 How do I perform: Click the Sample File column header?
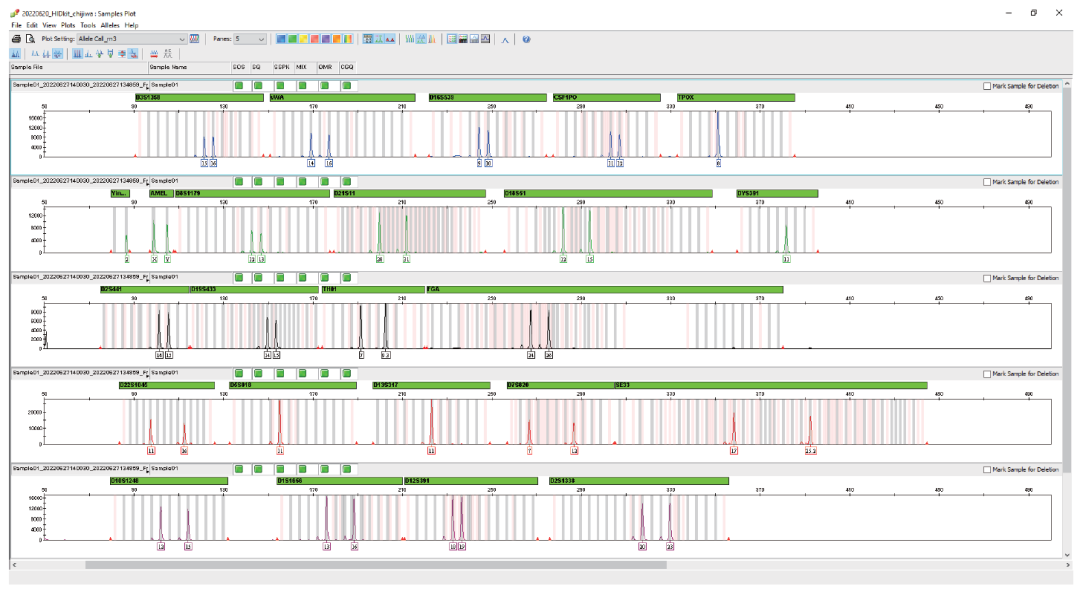[79, 67]
